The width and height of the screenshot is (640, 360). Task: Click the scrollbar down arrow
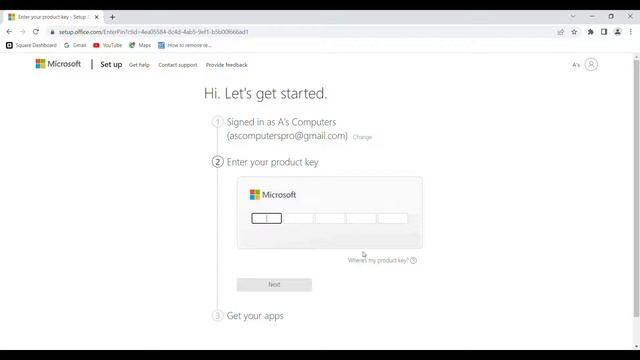coord(636,347)
